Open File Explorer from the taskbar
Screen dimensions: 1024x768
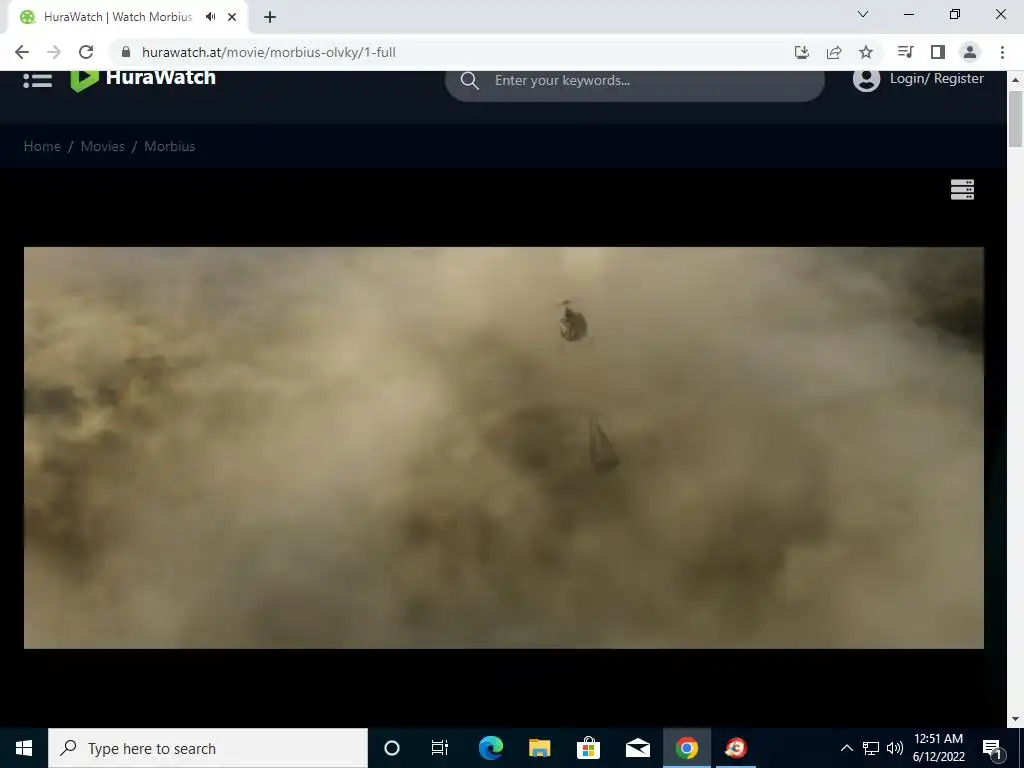539,748
